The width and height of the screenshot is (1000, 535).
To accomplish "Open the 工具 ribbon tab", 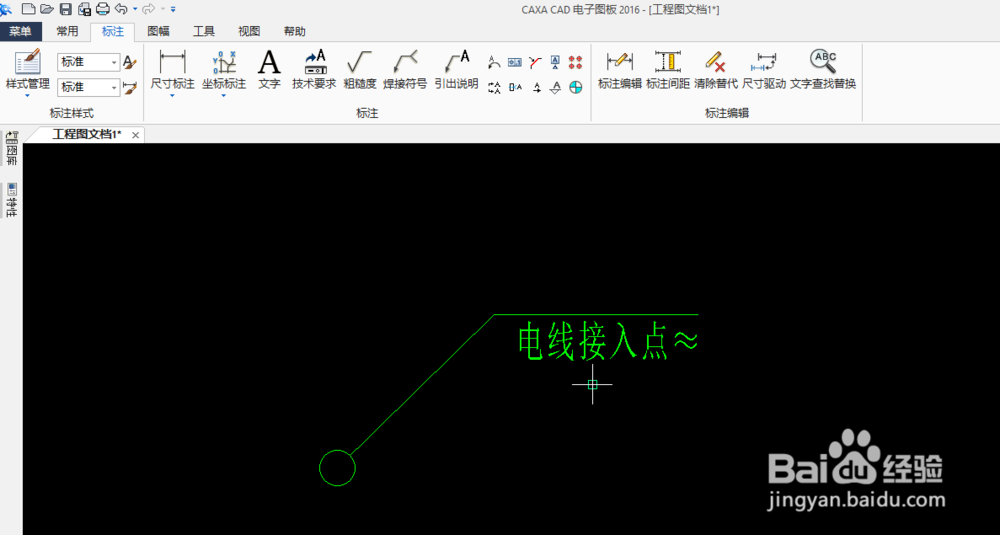I will tap(204, 31).
